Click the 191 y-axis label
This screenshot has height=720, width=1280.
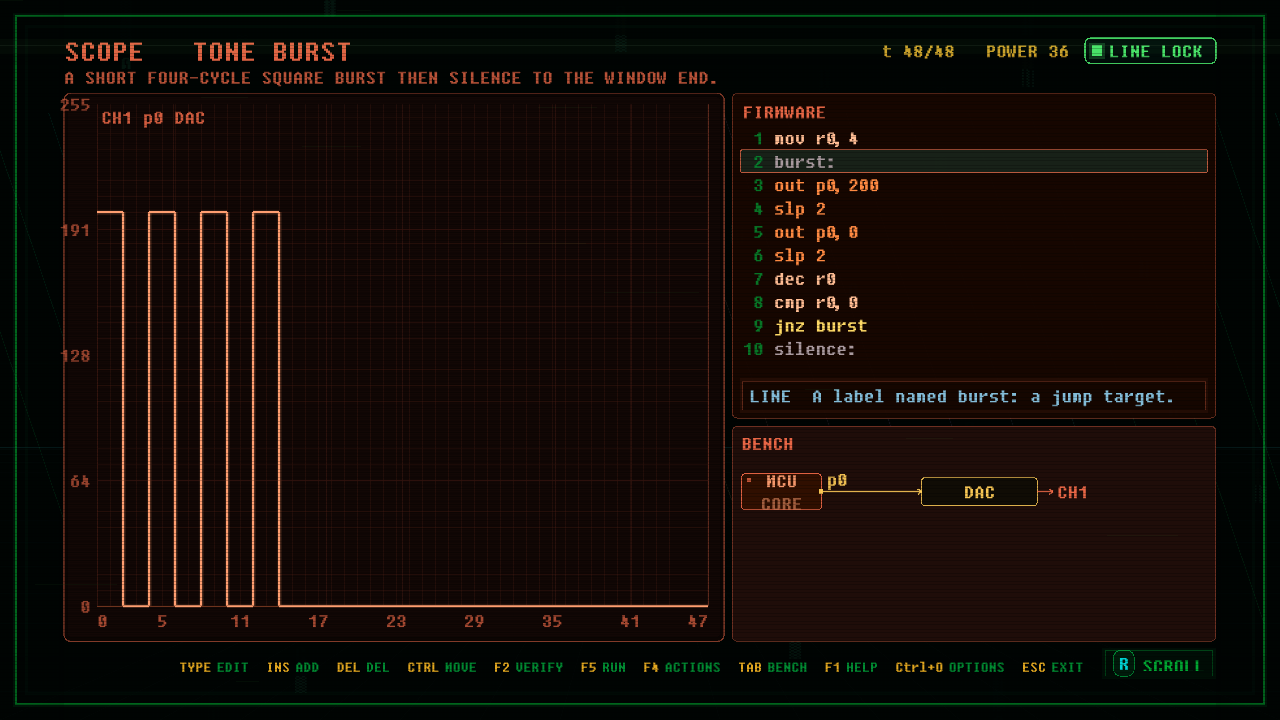(76, 230)
